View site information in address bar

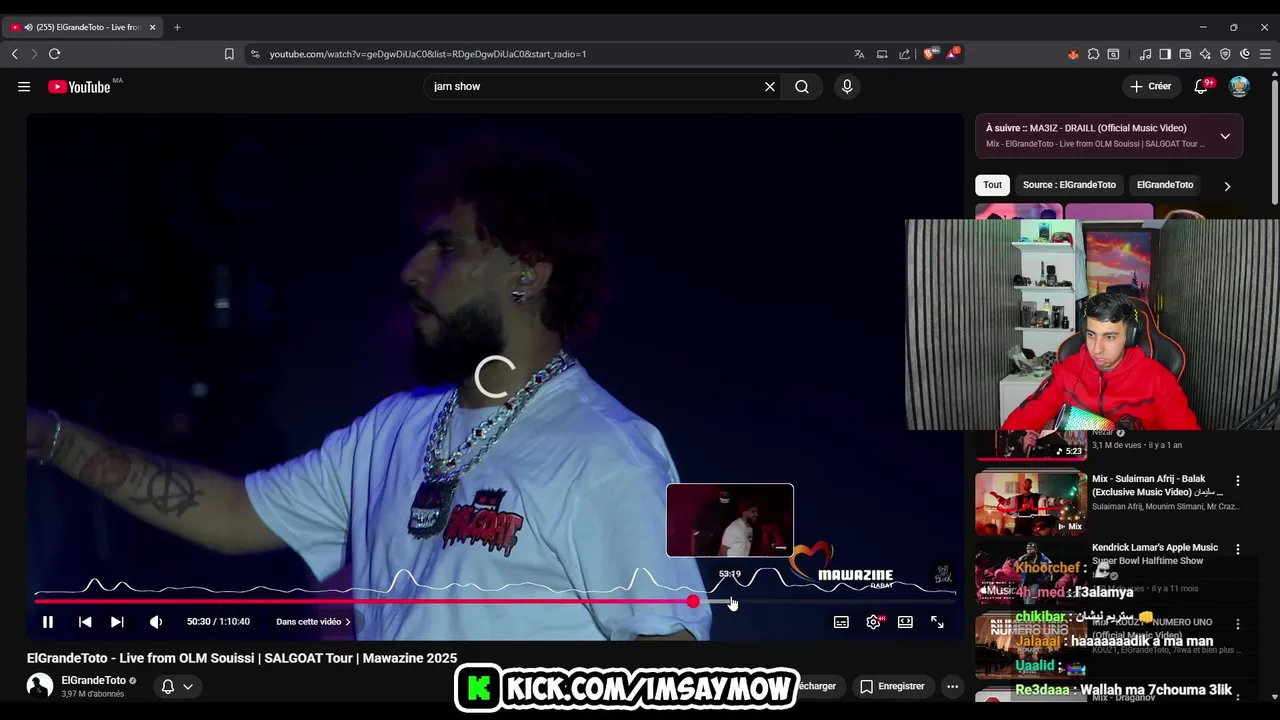click(255, 54)
